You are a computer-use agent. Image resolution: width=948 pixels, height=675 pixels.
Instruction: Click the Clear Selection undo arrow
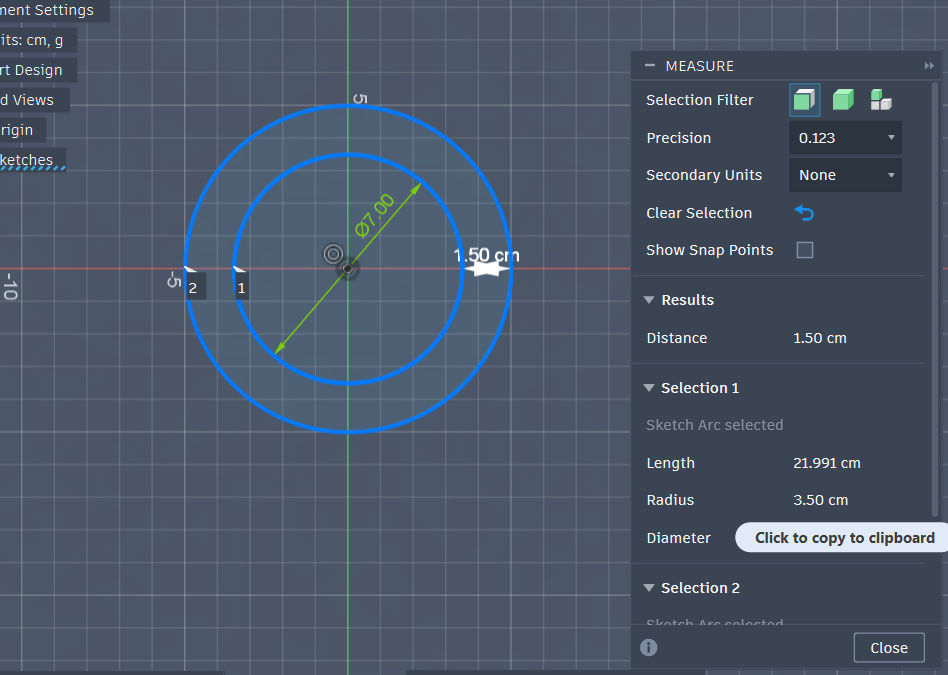click(x=804, y=213)
